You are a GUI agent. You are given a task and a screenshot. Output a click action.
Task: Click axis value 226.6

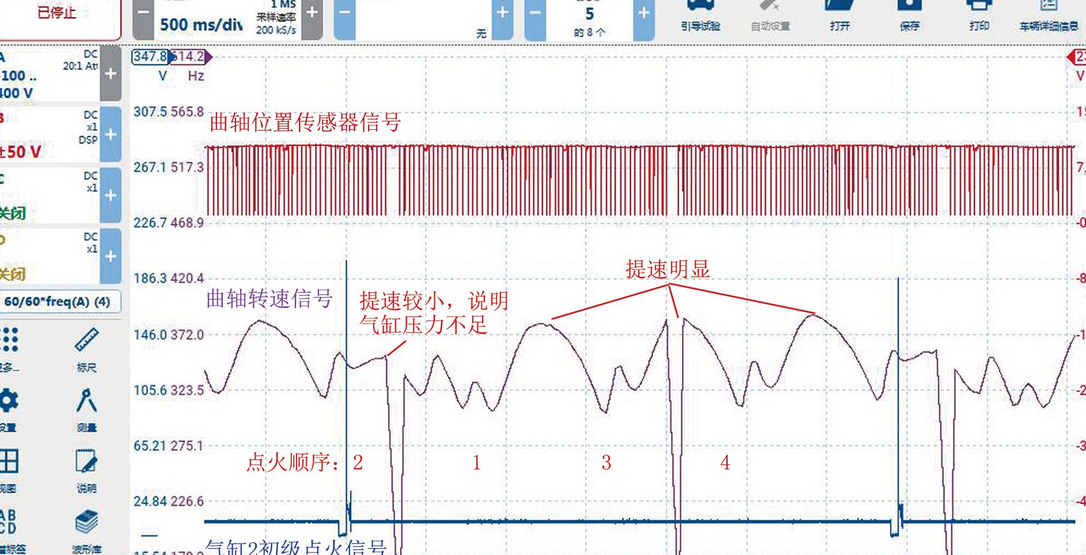coord(187,501)
